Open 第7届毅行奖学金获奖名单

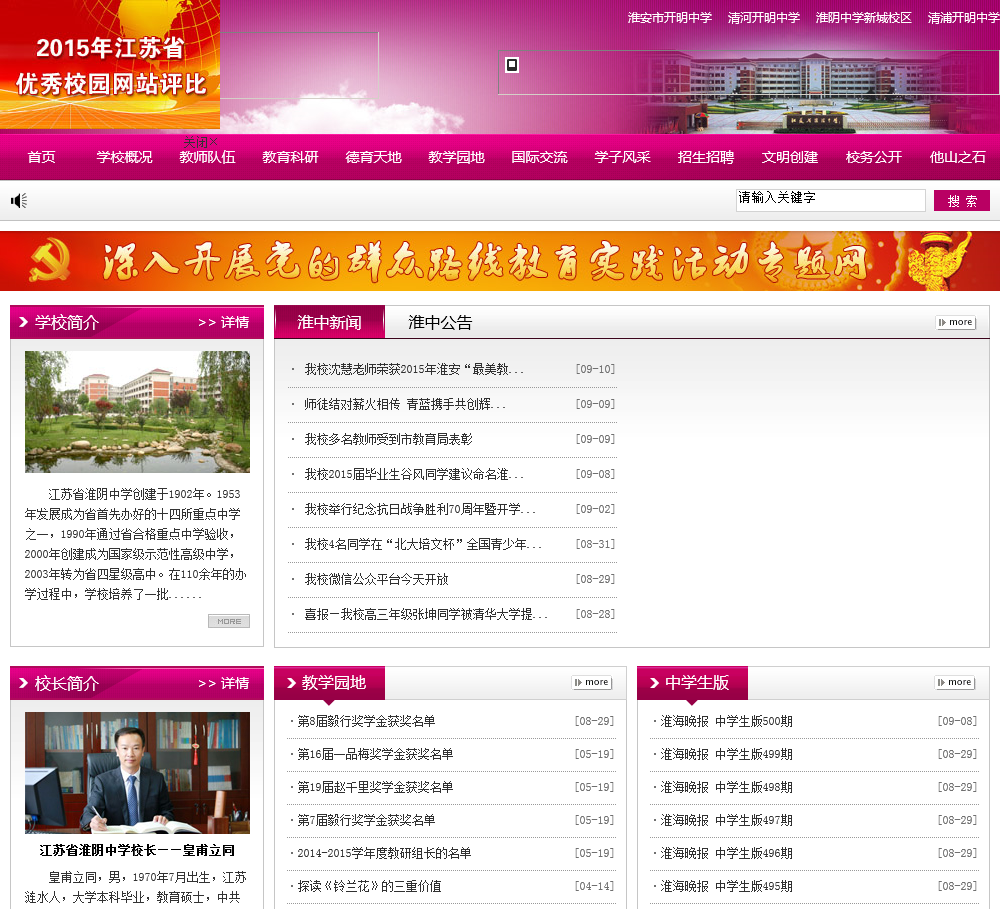point(366,820)
